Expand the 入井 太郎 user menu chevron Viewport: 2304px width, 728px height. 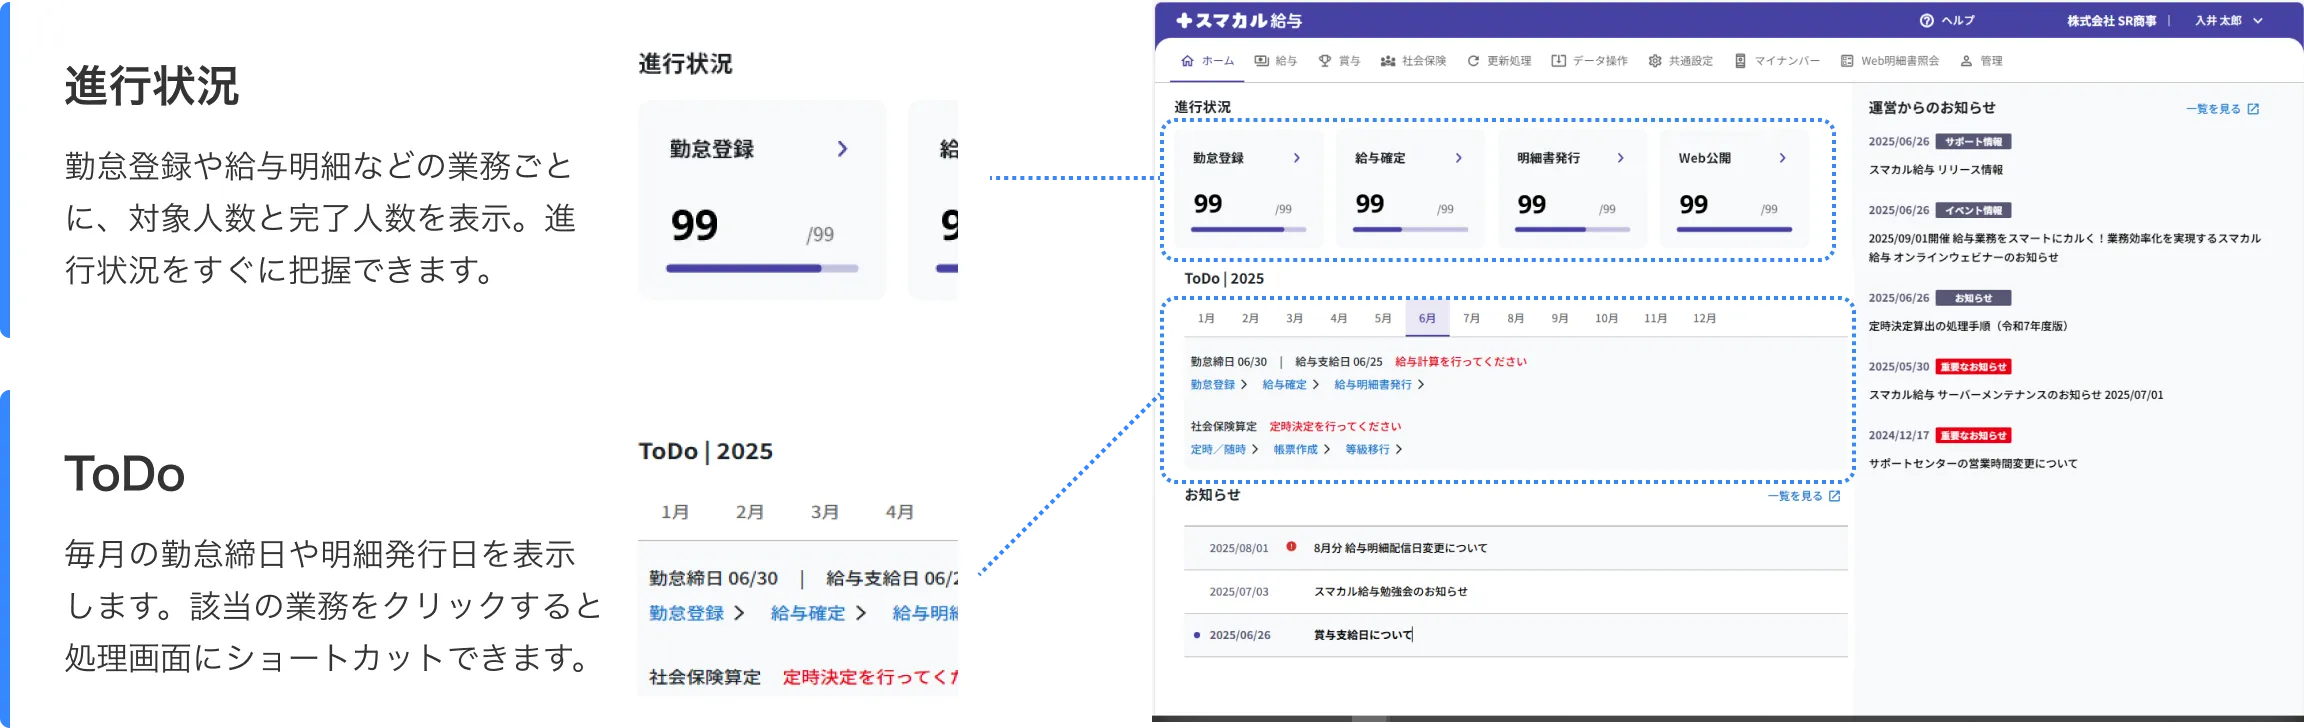[x=2258, y=20]
